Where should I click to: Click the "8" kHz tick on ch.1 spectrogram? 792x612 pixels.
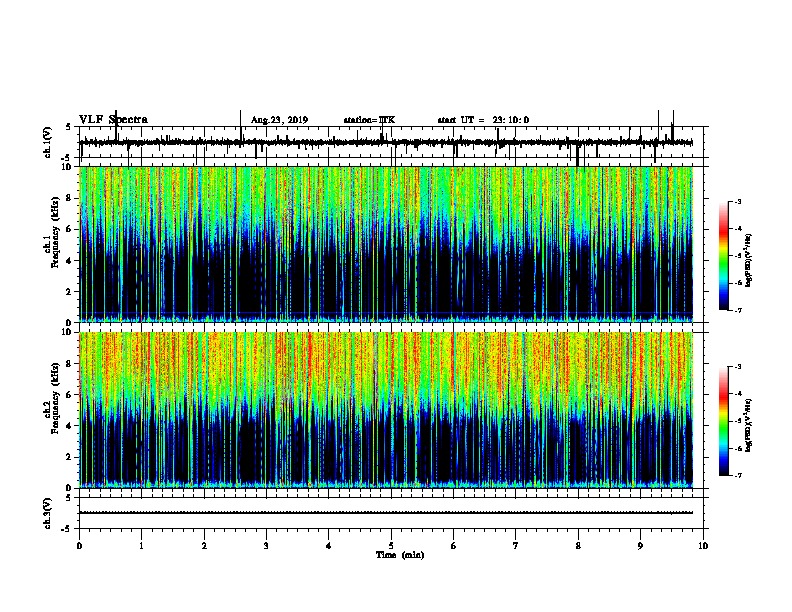[70, 198]
